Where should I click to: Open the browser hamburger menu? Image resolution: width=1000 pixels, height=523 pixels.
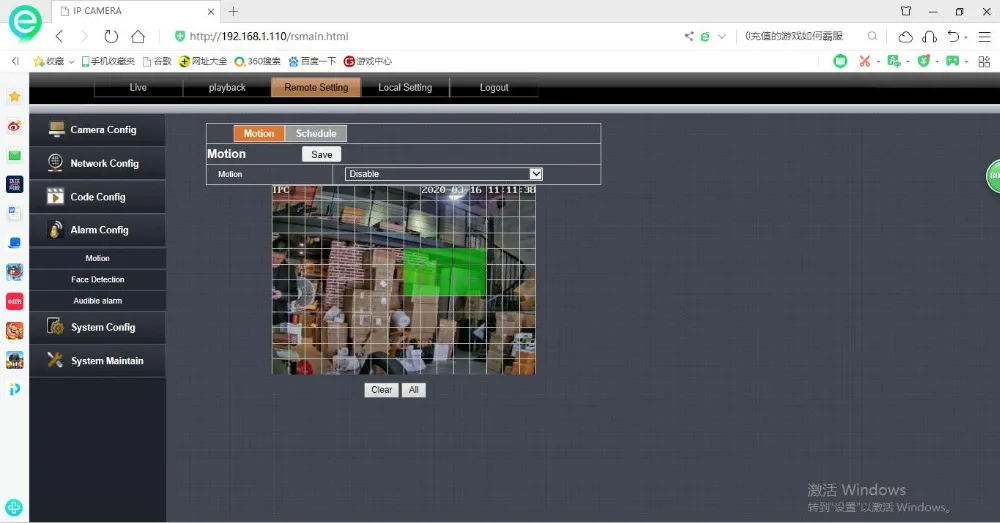(x=985, y=36)
